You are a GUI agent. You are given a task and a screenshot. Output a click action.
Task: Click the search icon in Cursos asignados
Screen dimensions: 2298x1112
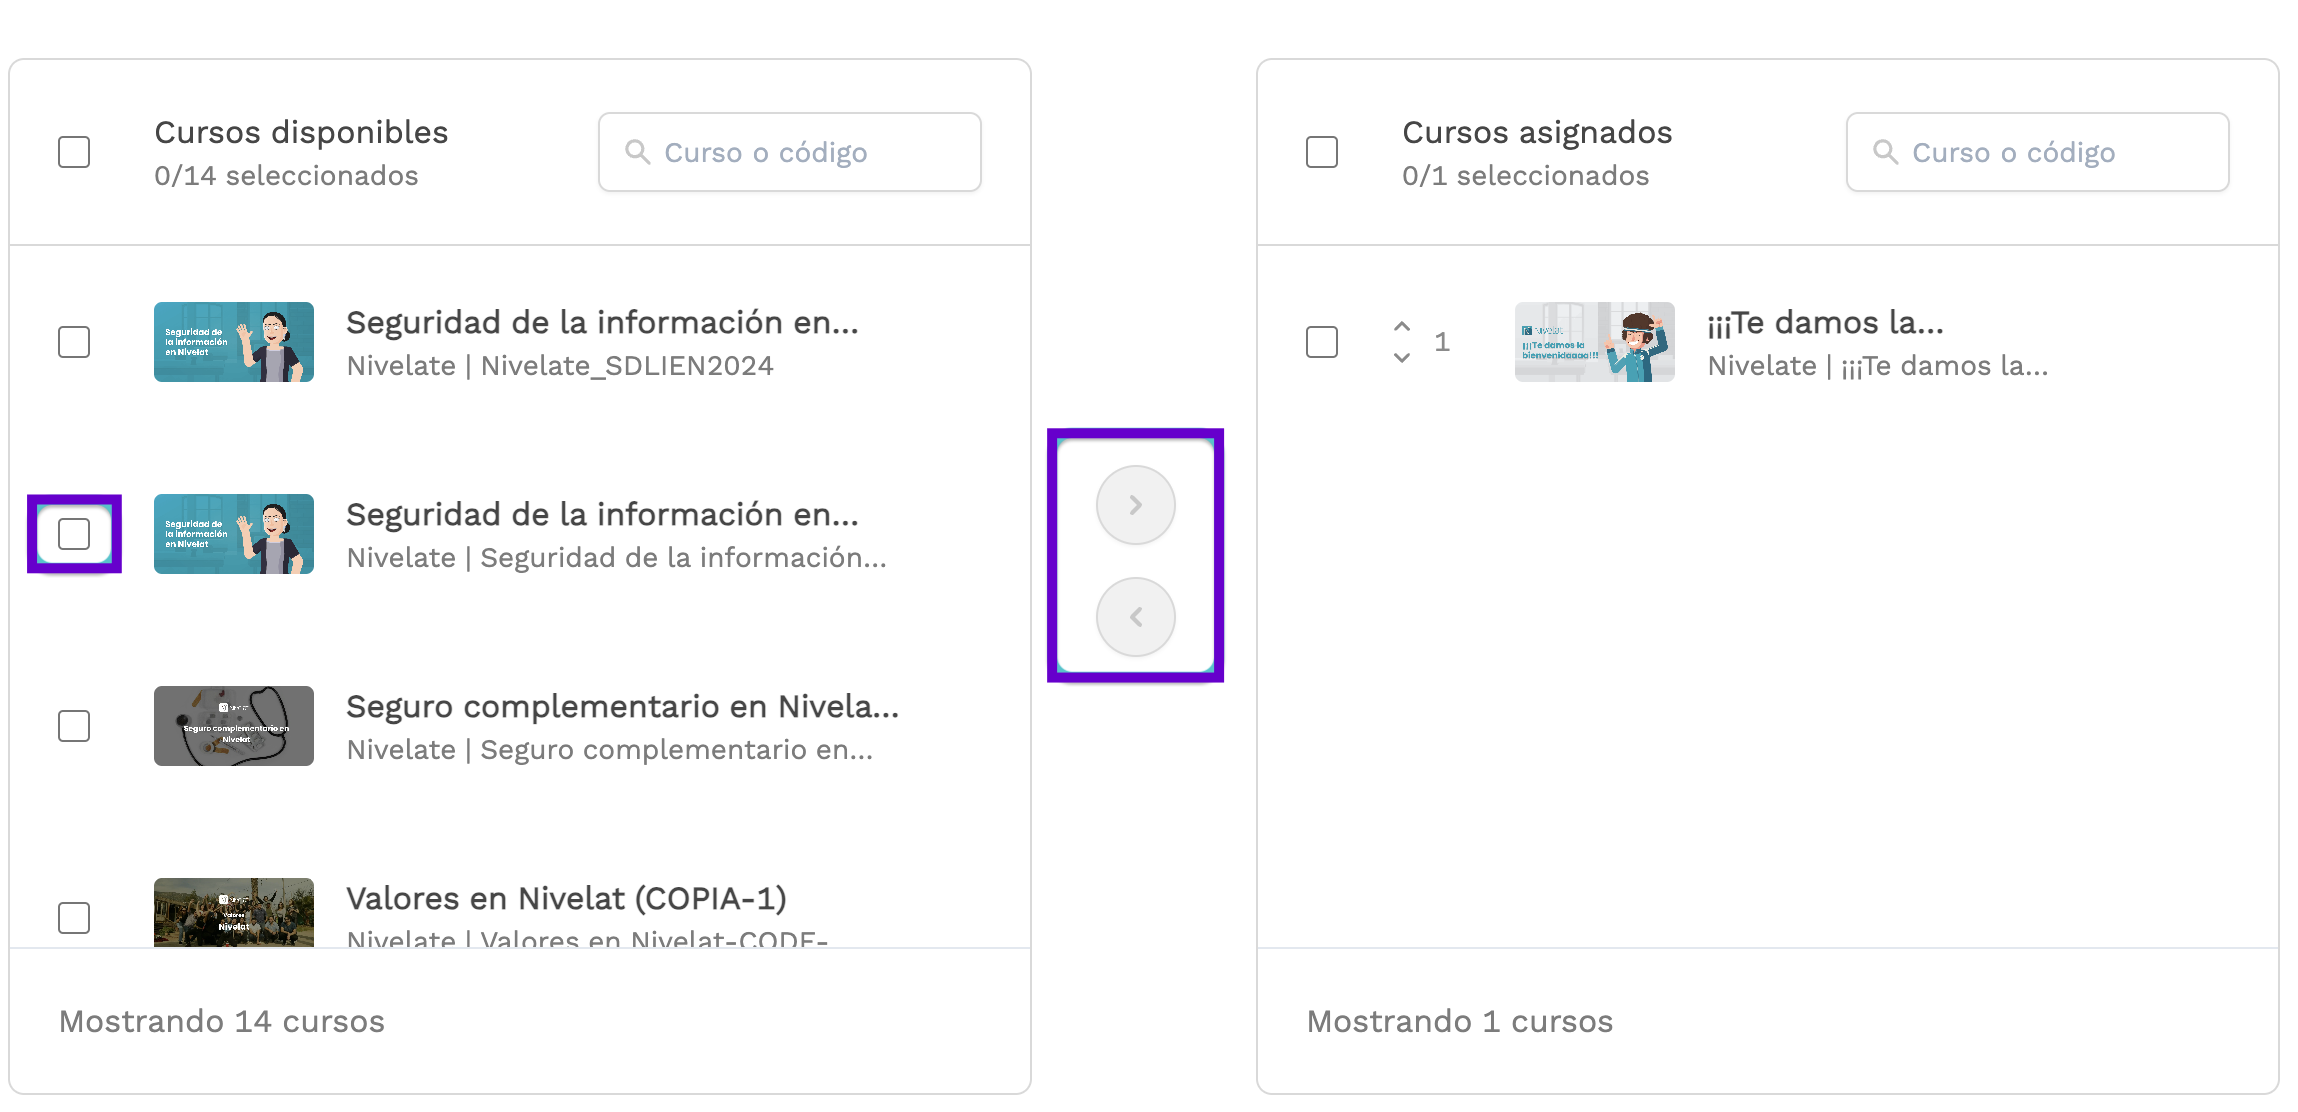click(1886, 152)
